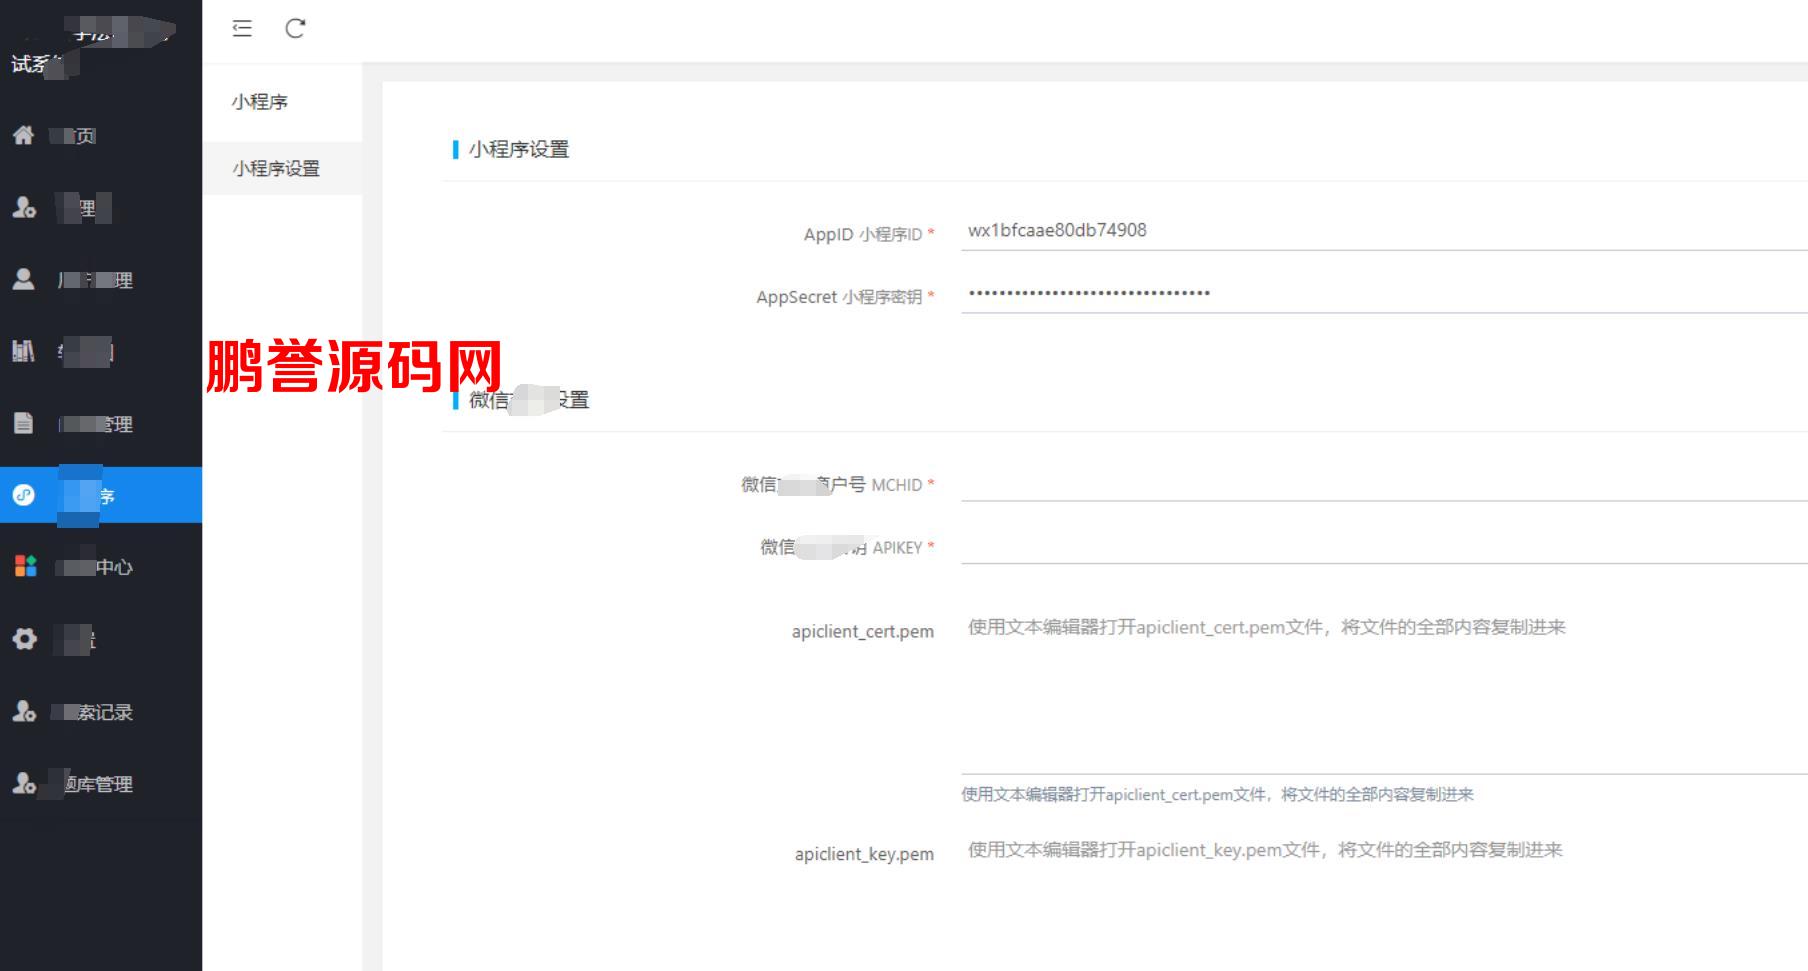Image resolution: width=1808 pixels, height=971 pixels.
Task: Click the document icon in sidebar
Action: [24, 423]
